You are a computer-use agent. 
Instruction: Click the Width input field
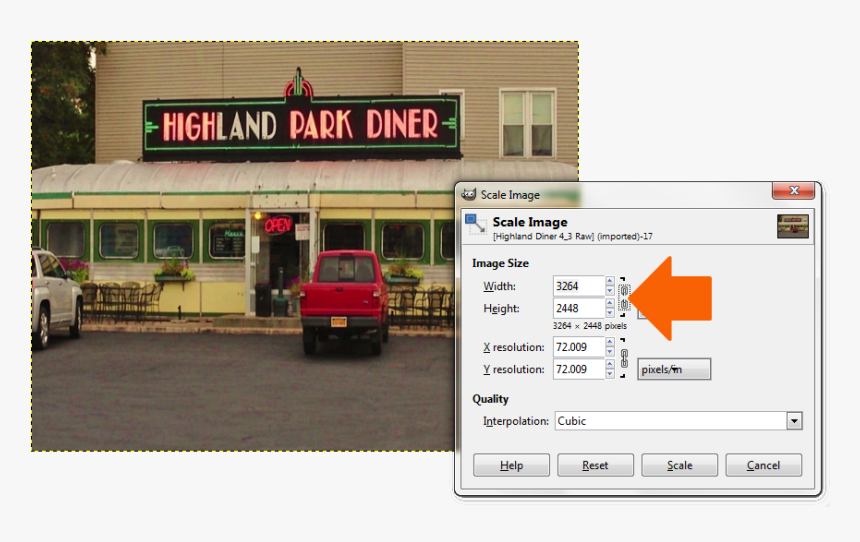(x=579, y=286)
